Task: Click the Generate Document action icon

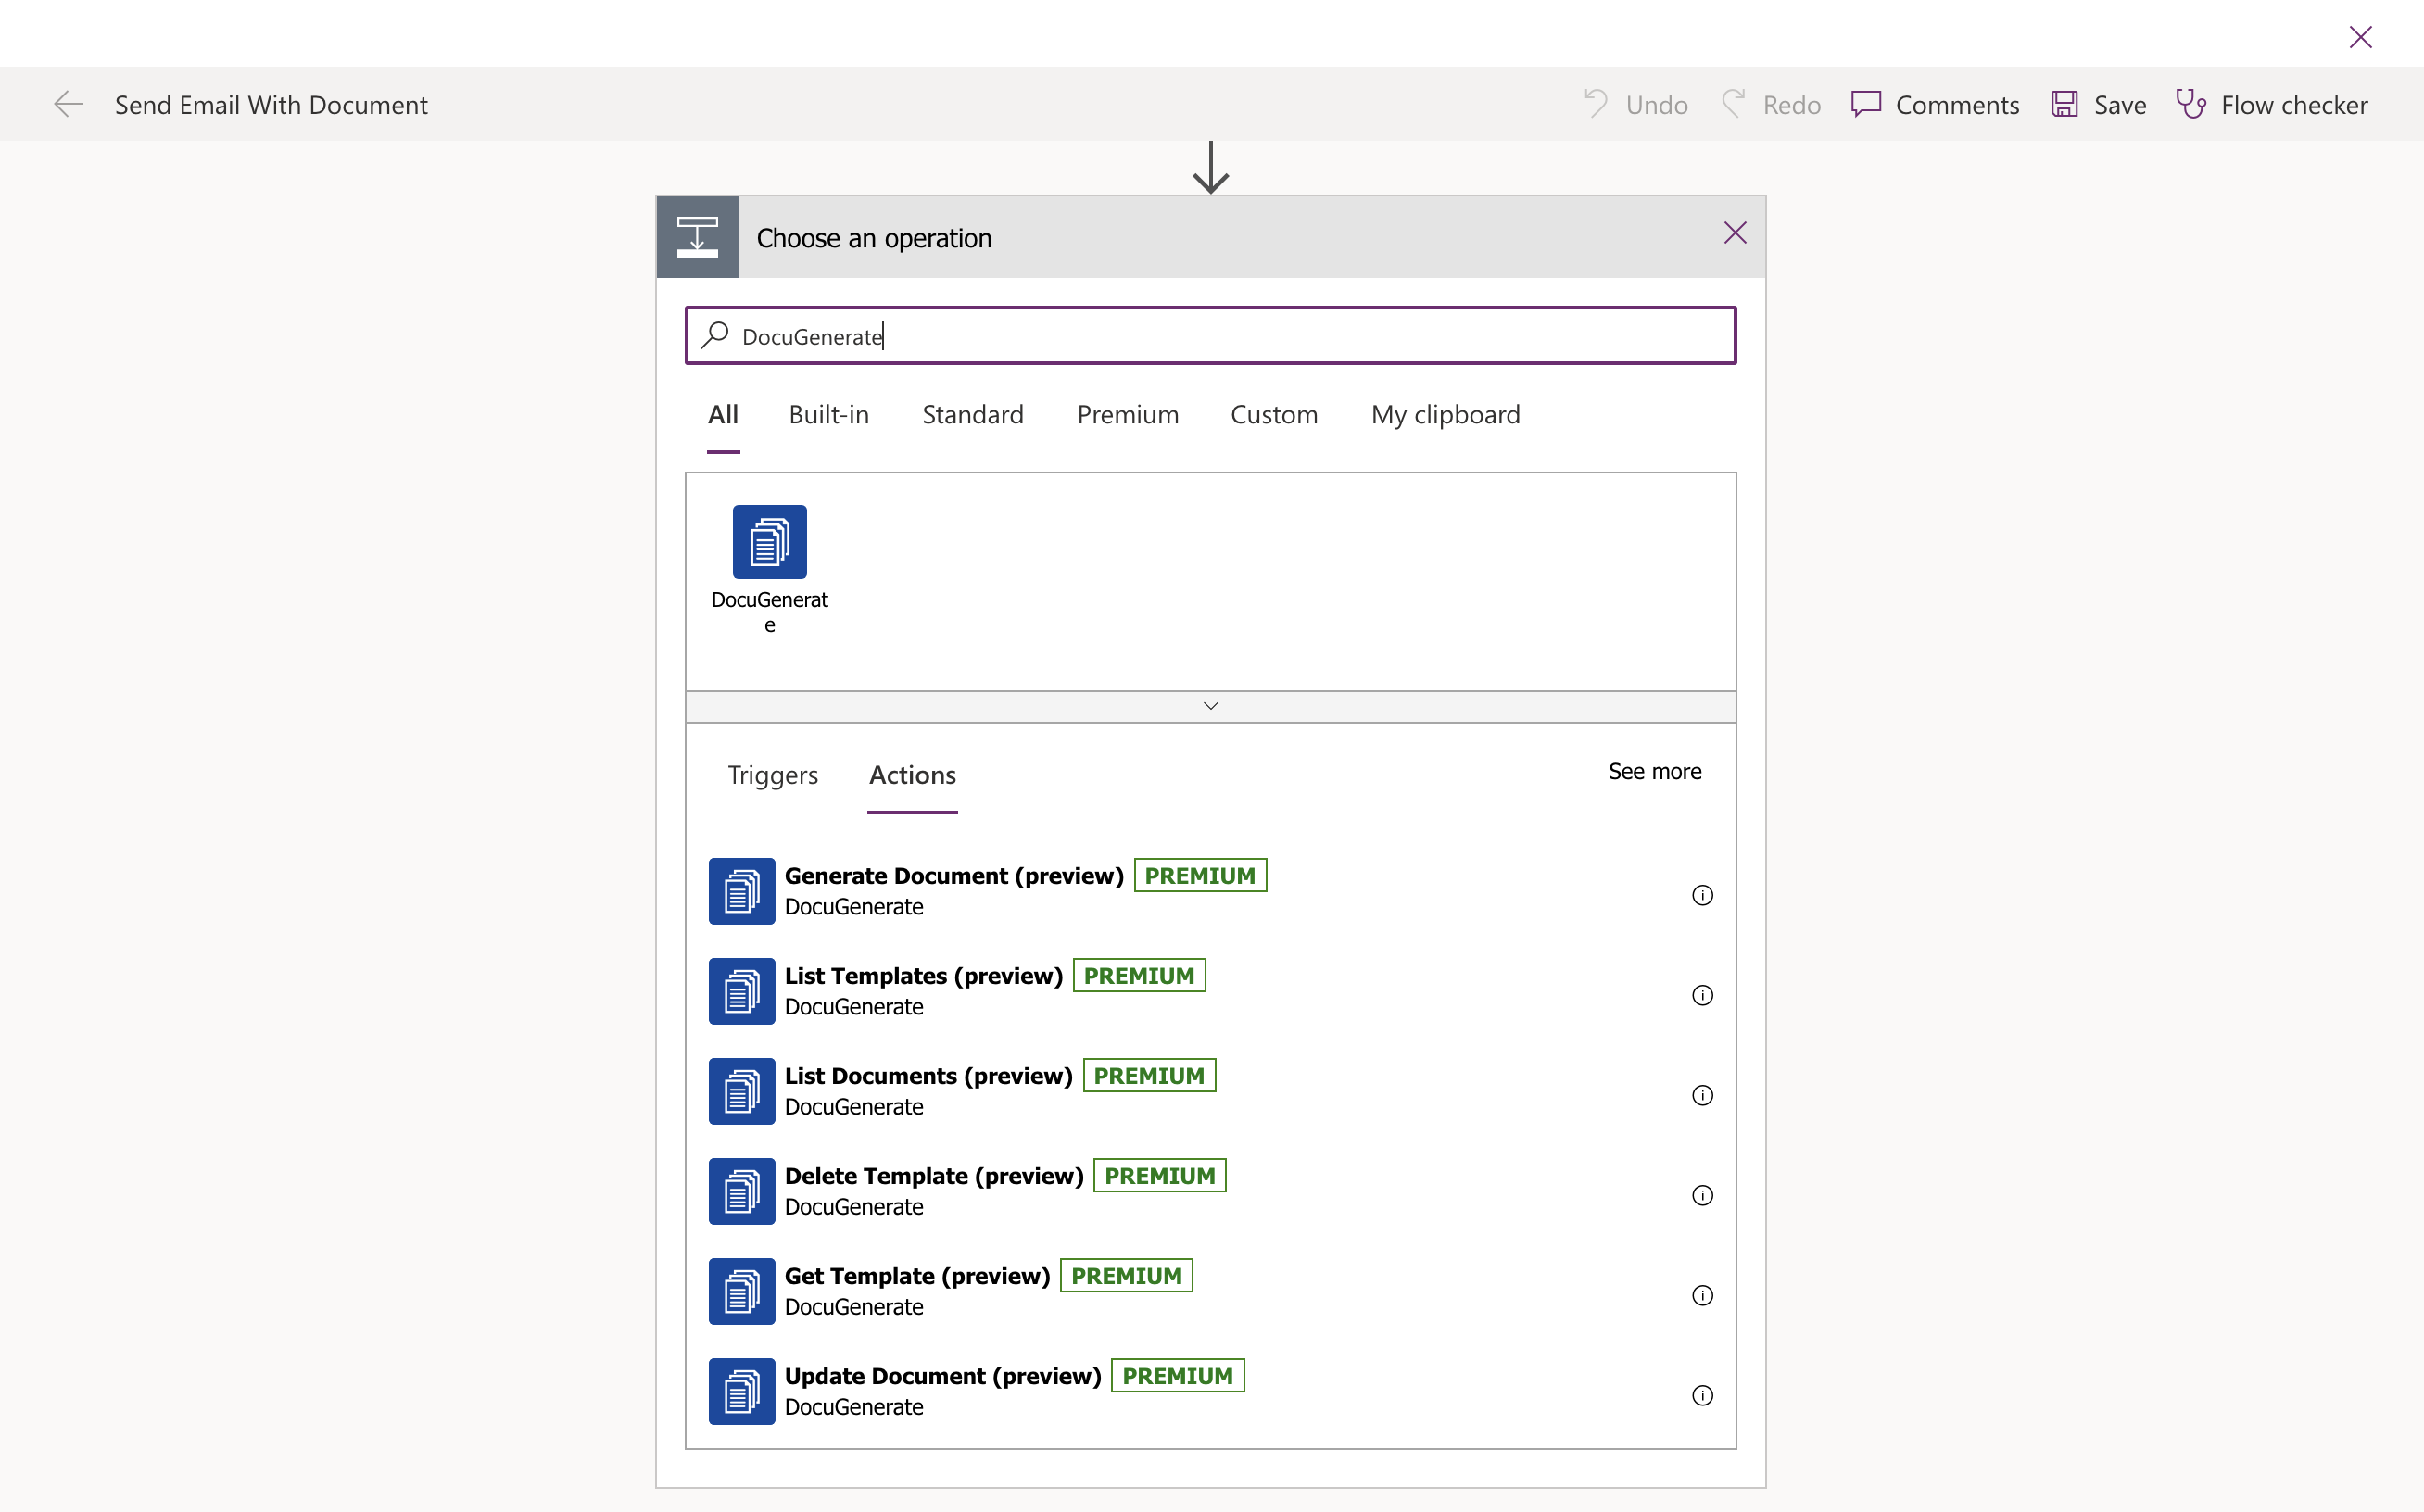Action: coord(741,891)
